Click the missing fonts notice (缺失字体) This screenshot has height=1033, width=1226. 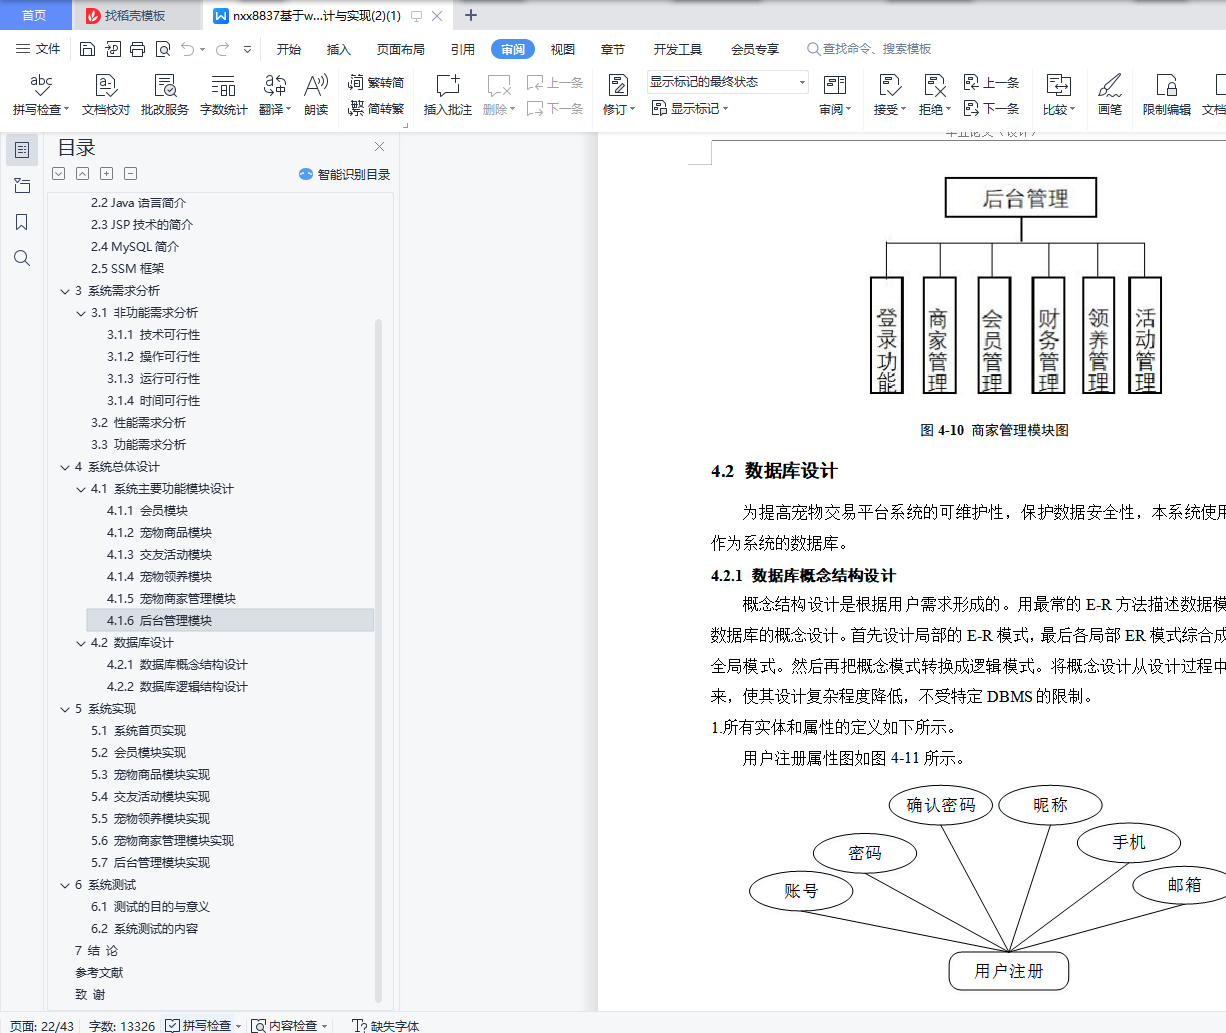(x=386, y=1025)
